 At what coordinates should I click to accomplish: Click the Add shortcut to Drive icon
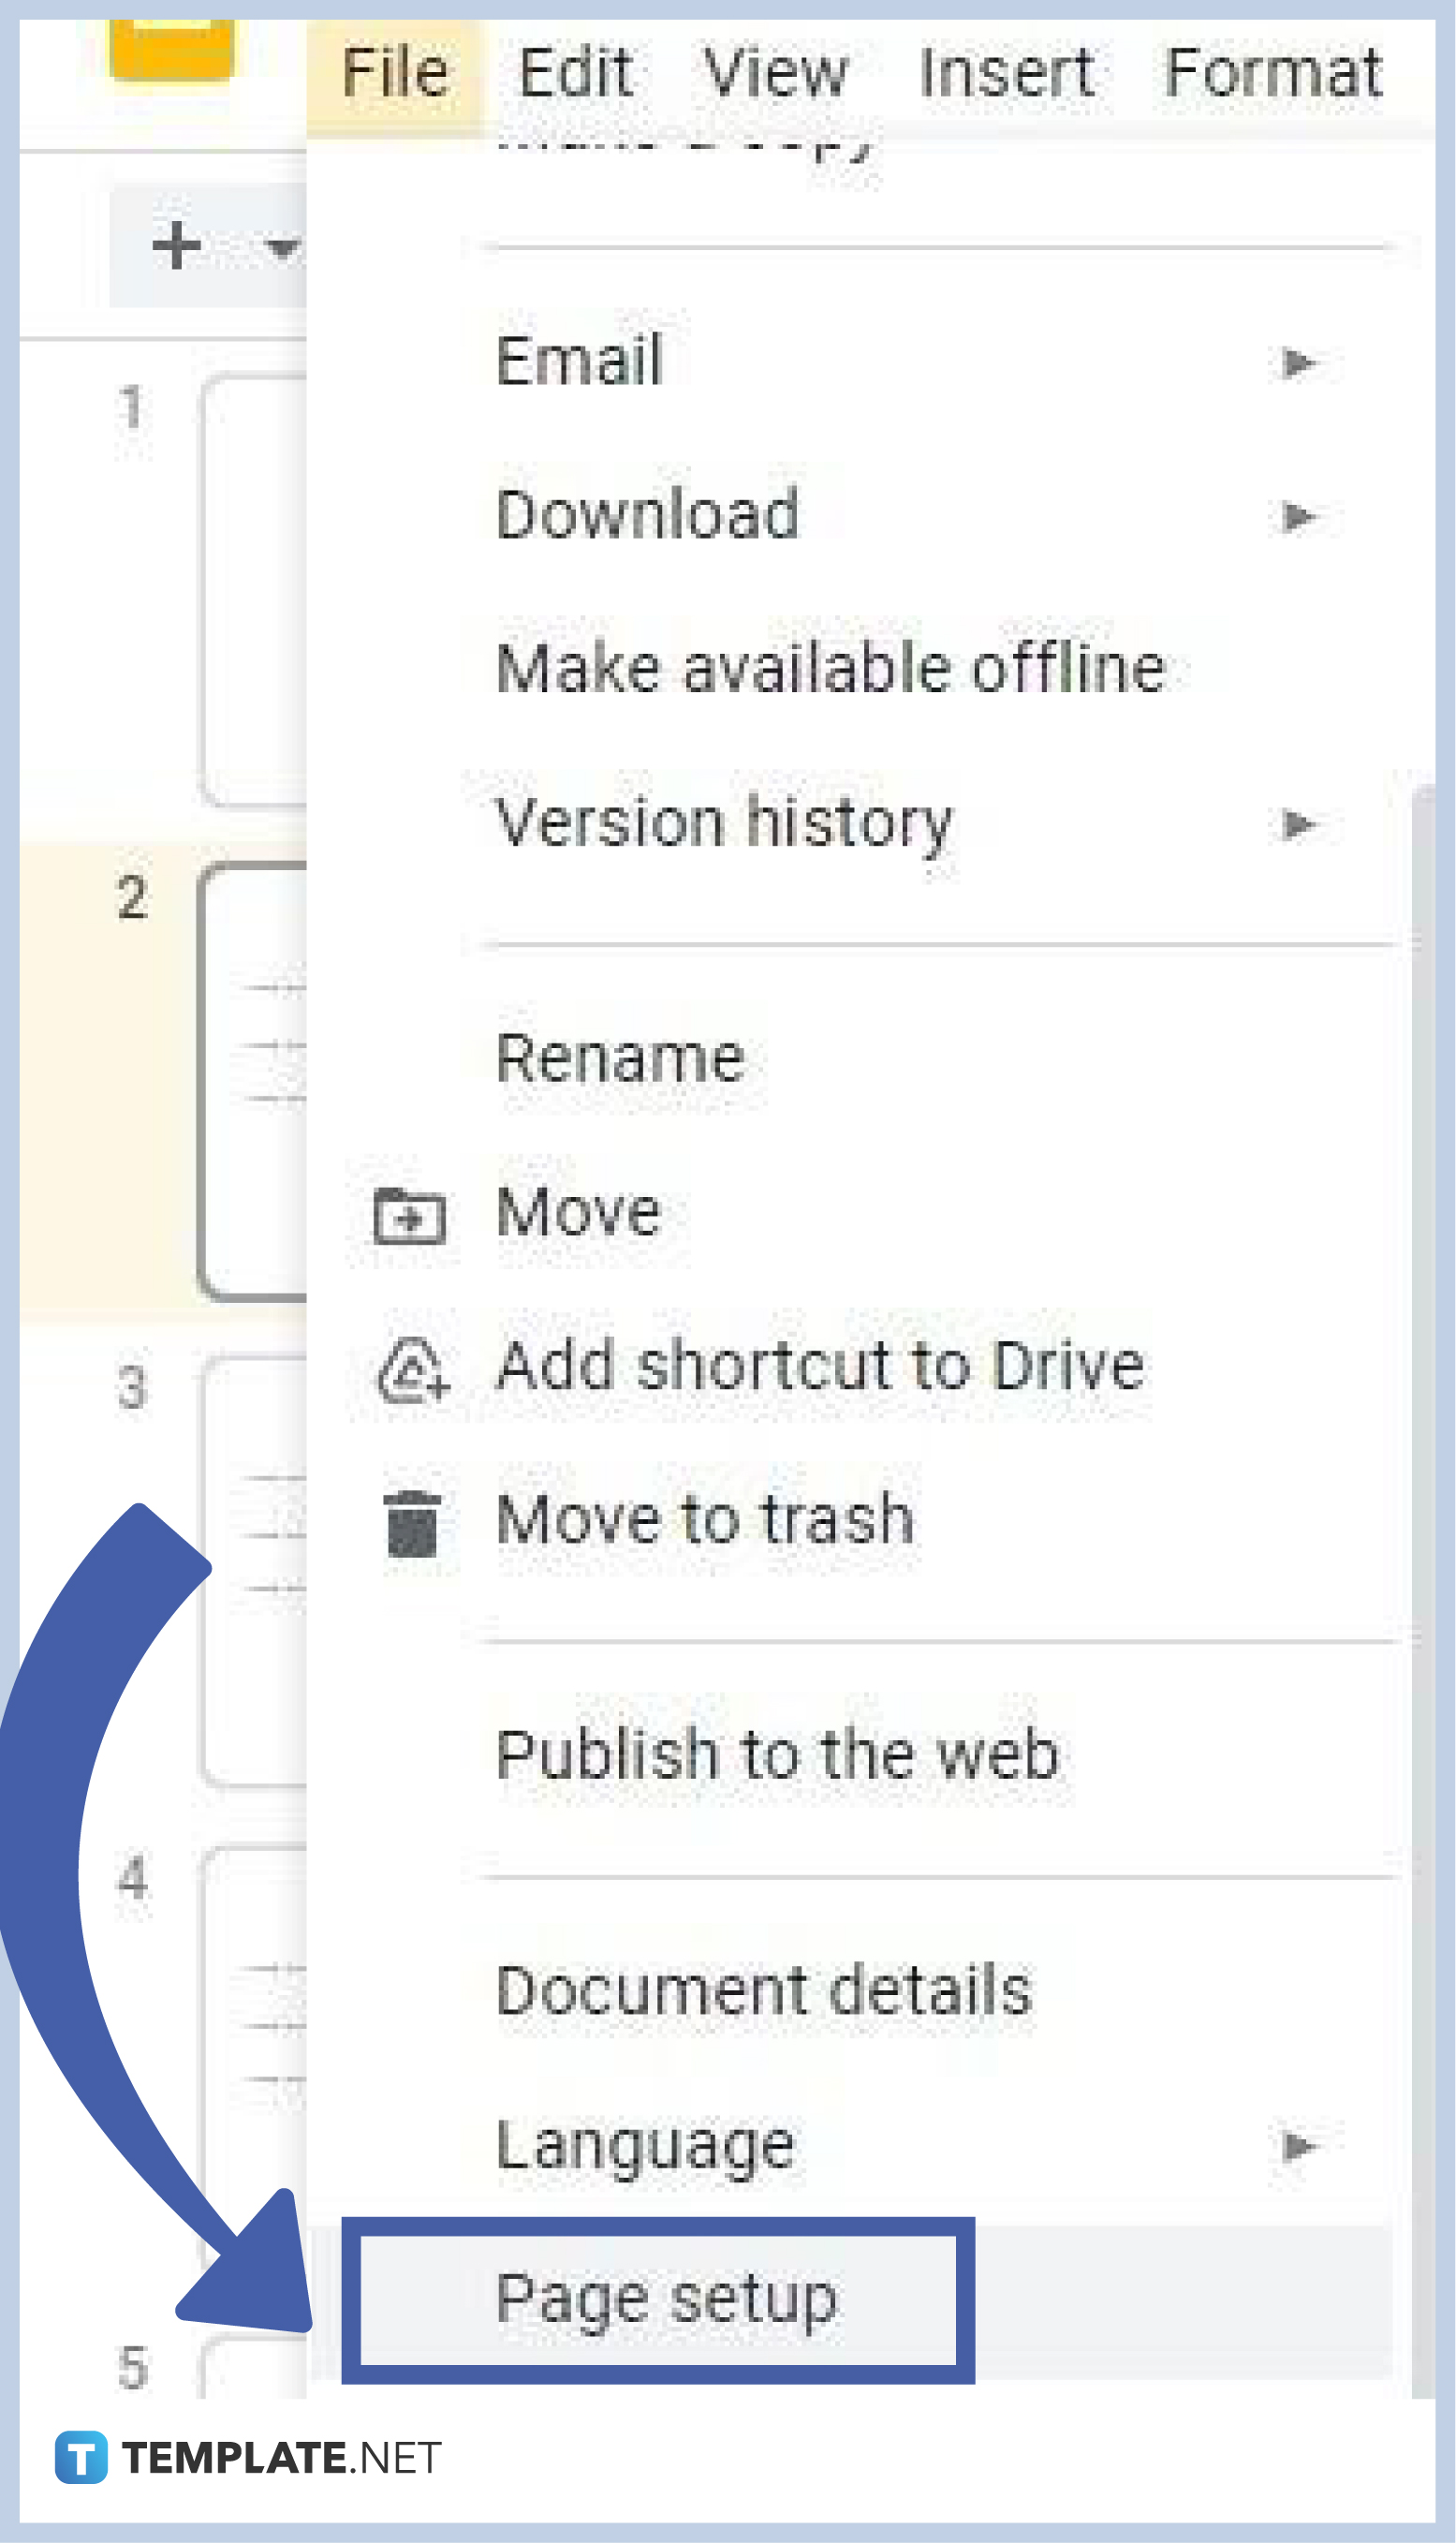(x=413, y=1366)
